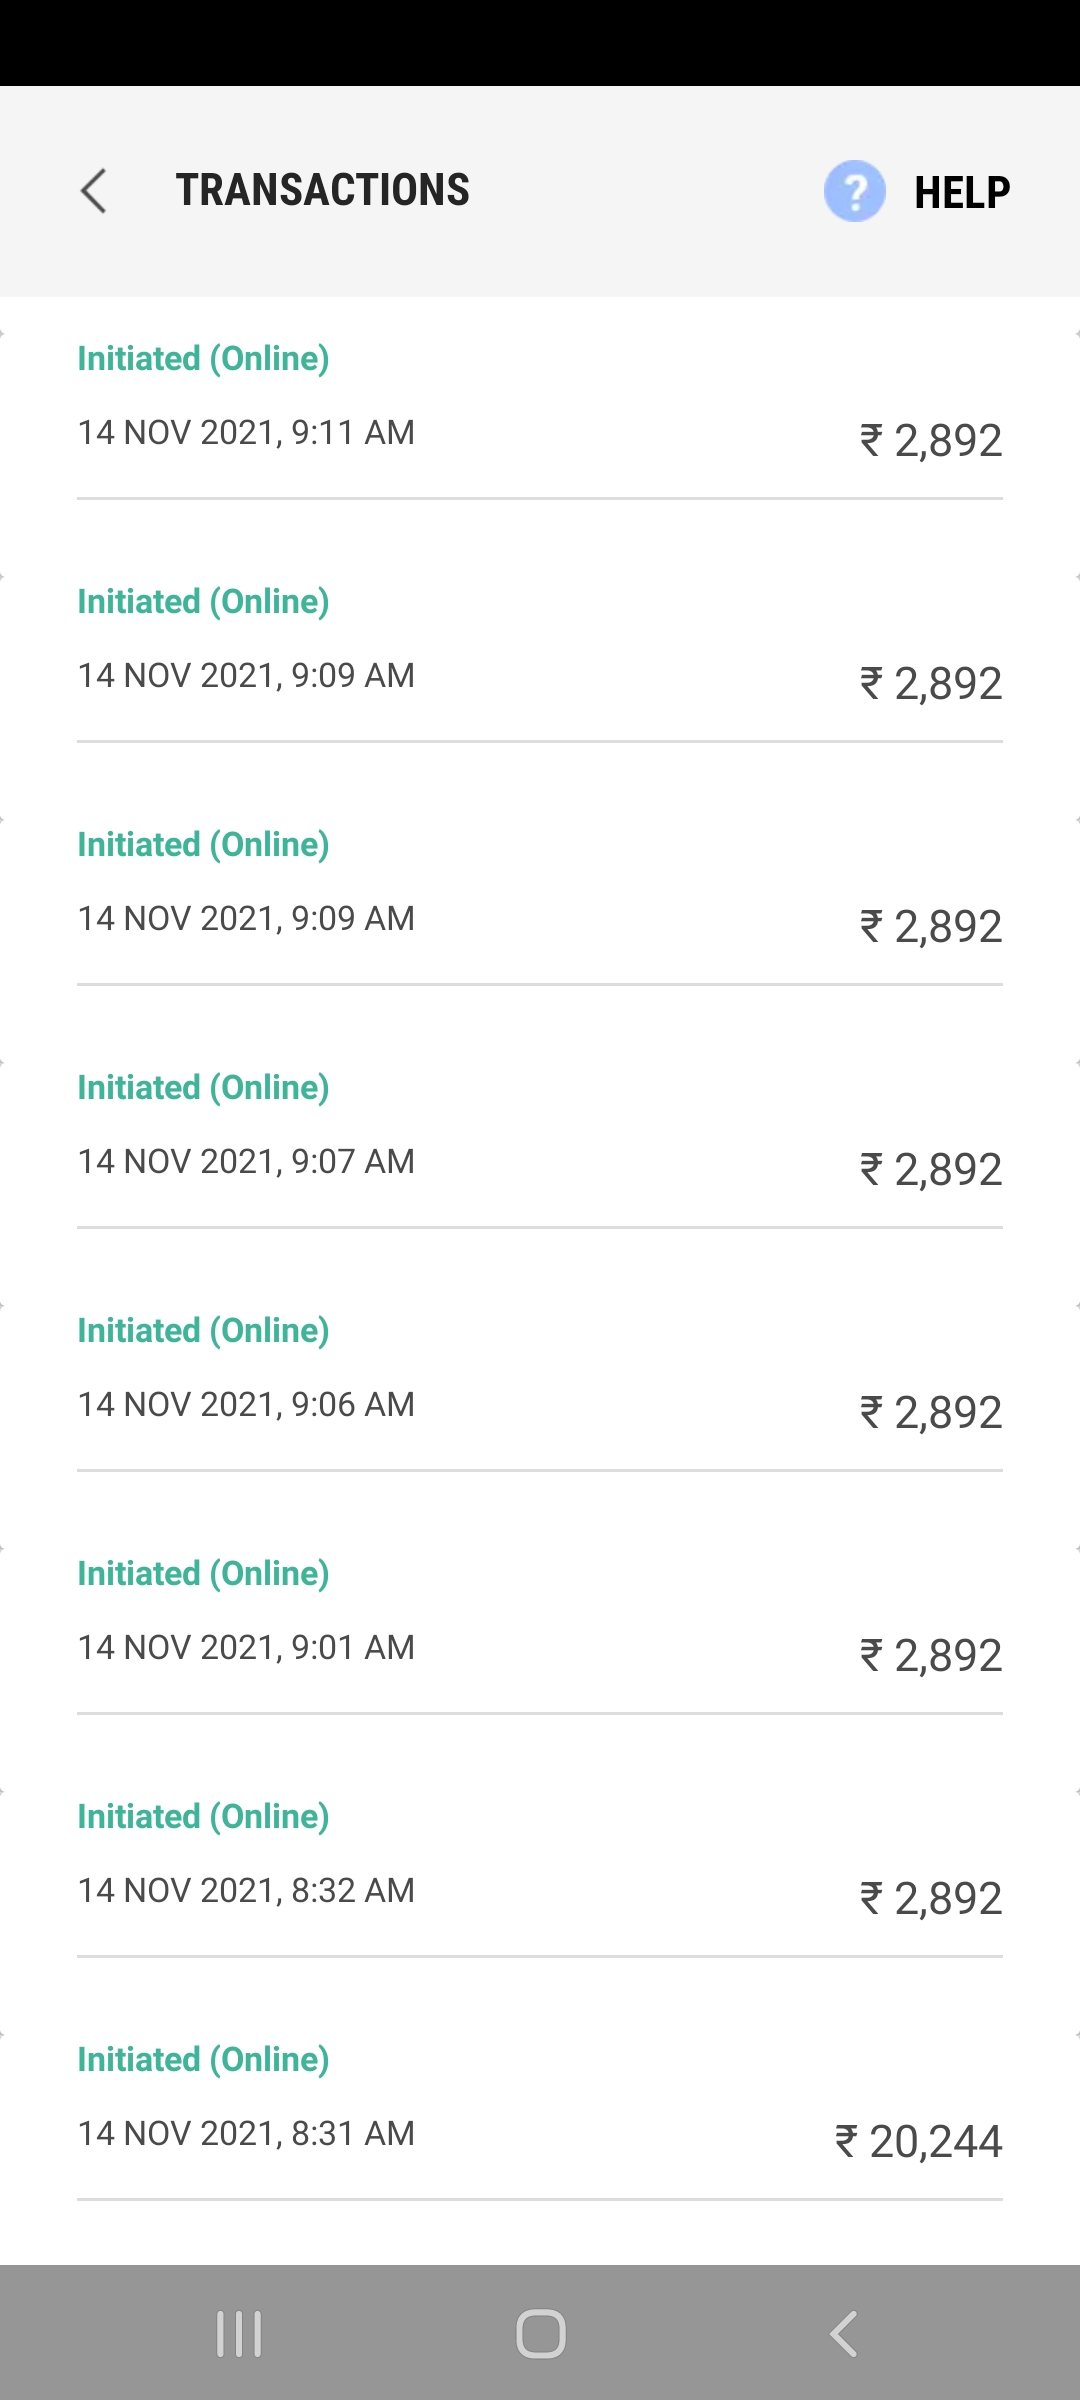1080x2400 pixels.
Task: Select the 8:32 AM transaction entry
Action: 540,1858
